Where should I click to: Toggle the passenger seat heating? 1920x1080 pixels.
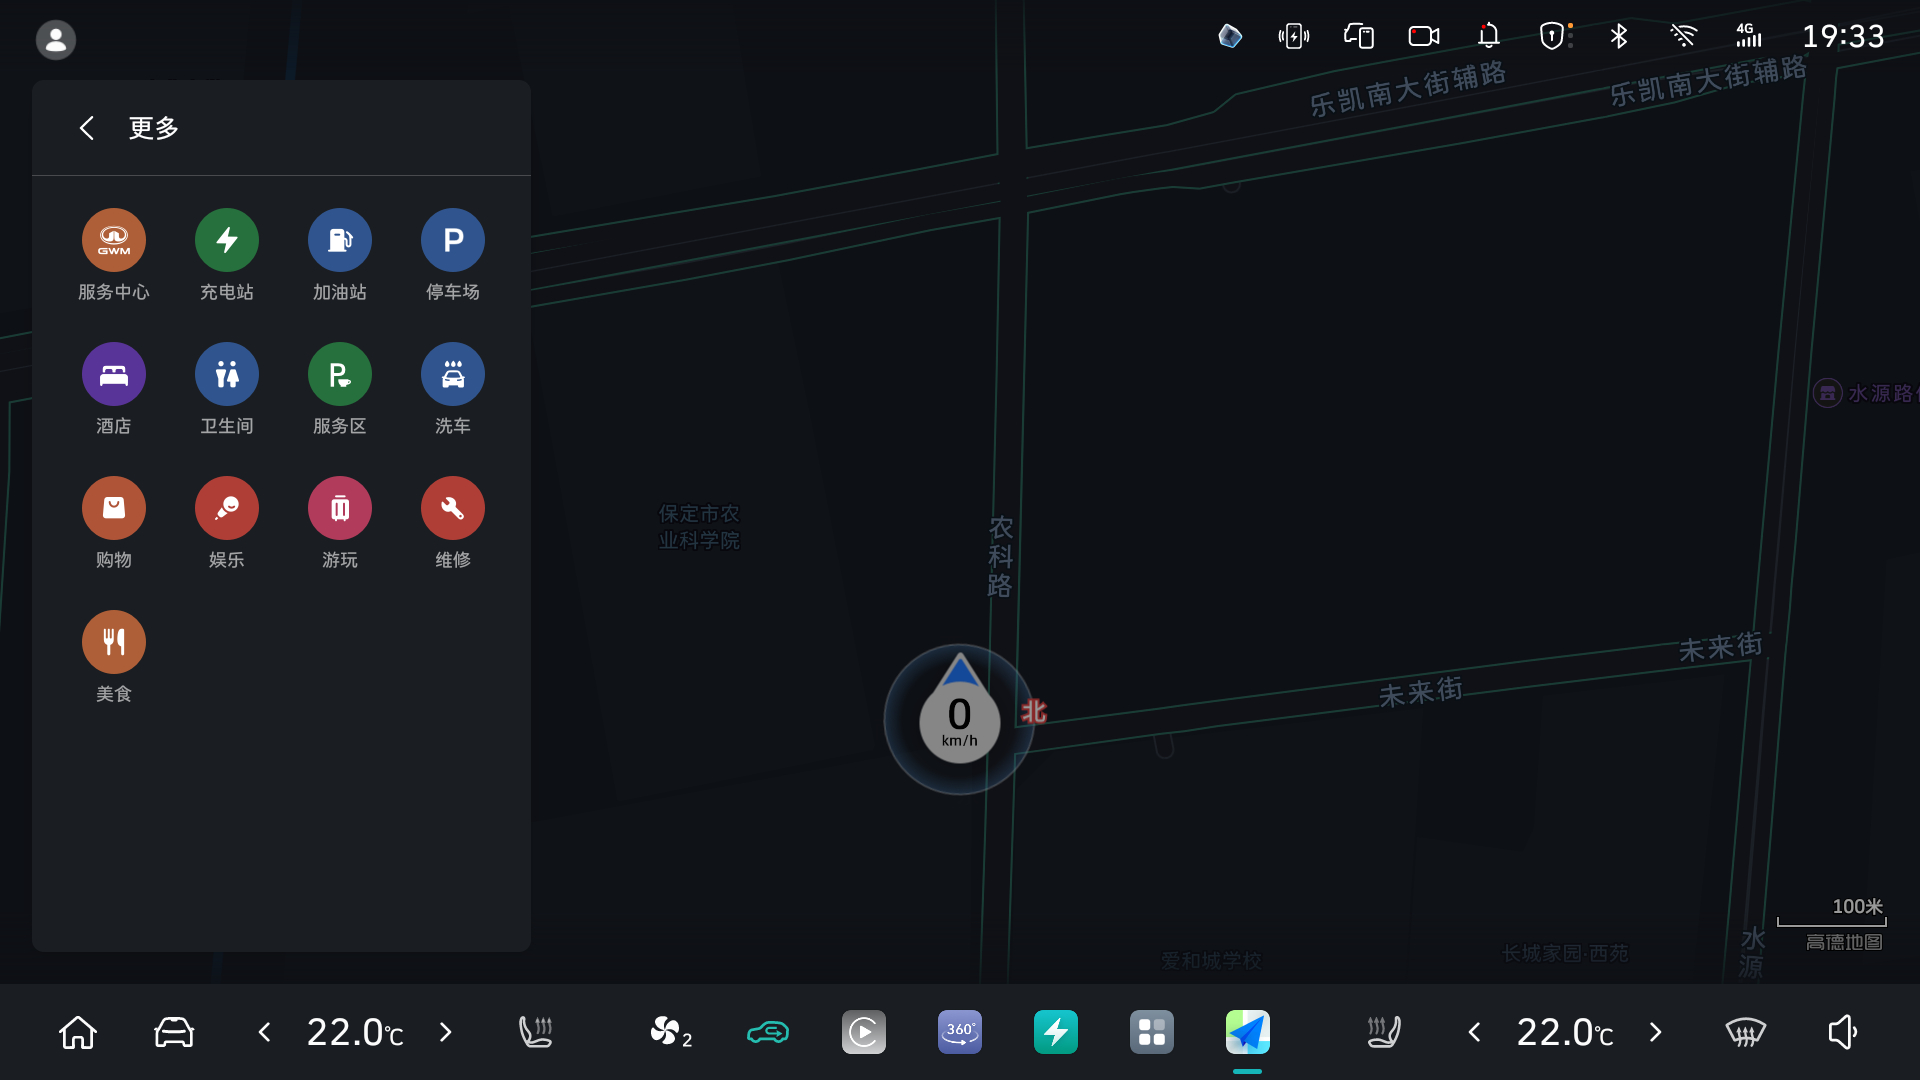[x=1384, y=1032]
